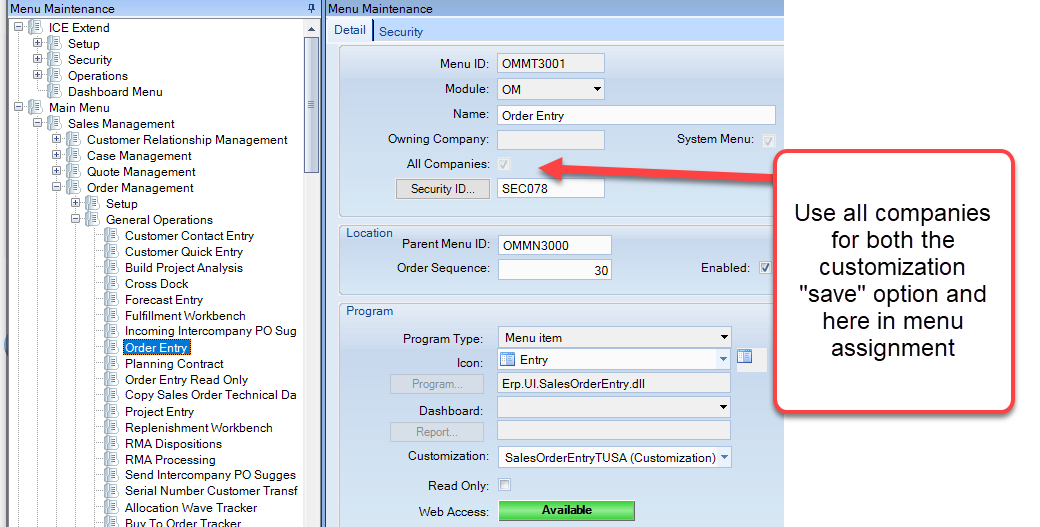Click the Sales Management node icon
Screen dimensions: 1040x527
[x=55, y=123]
